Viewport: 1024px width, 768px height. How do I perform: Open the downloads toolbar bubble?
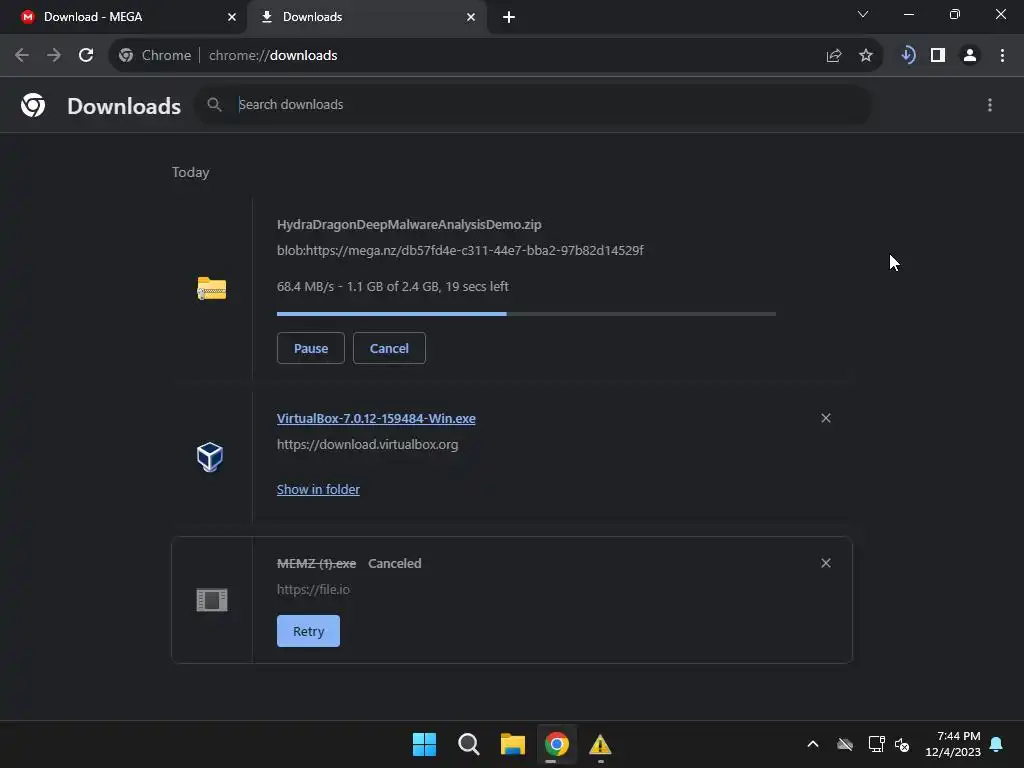tap(907, 56)
